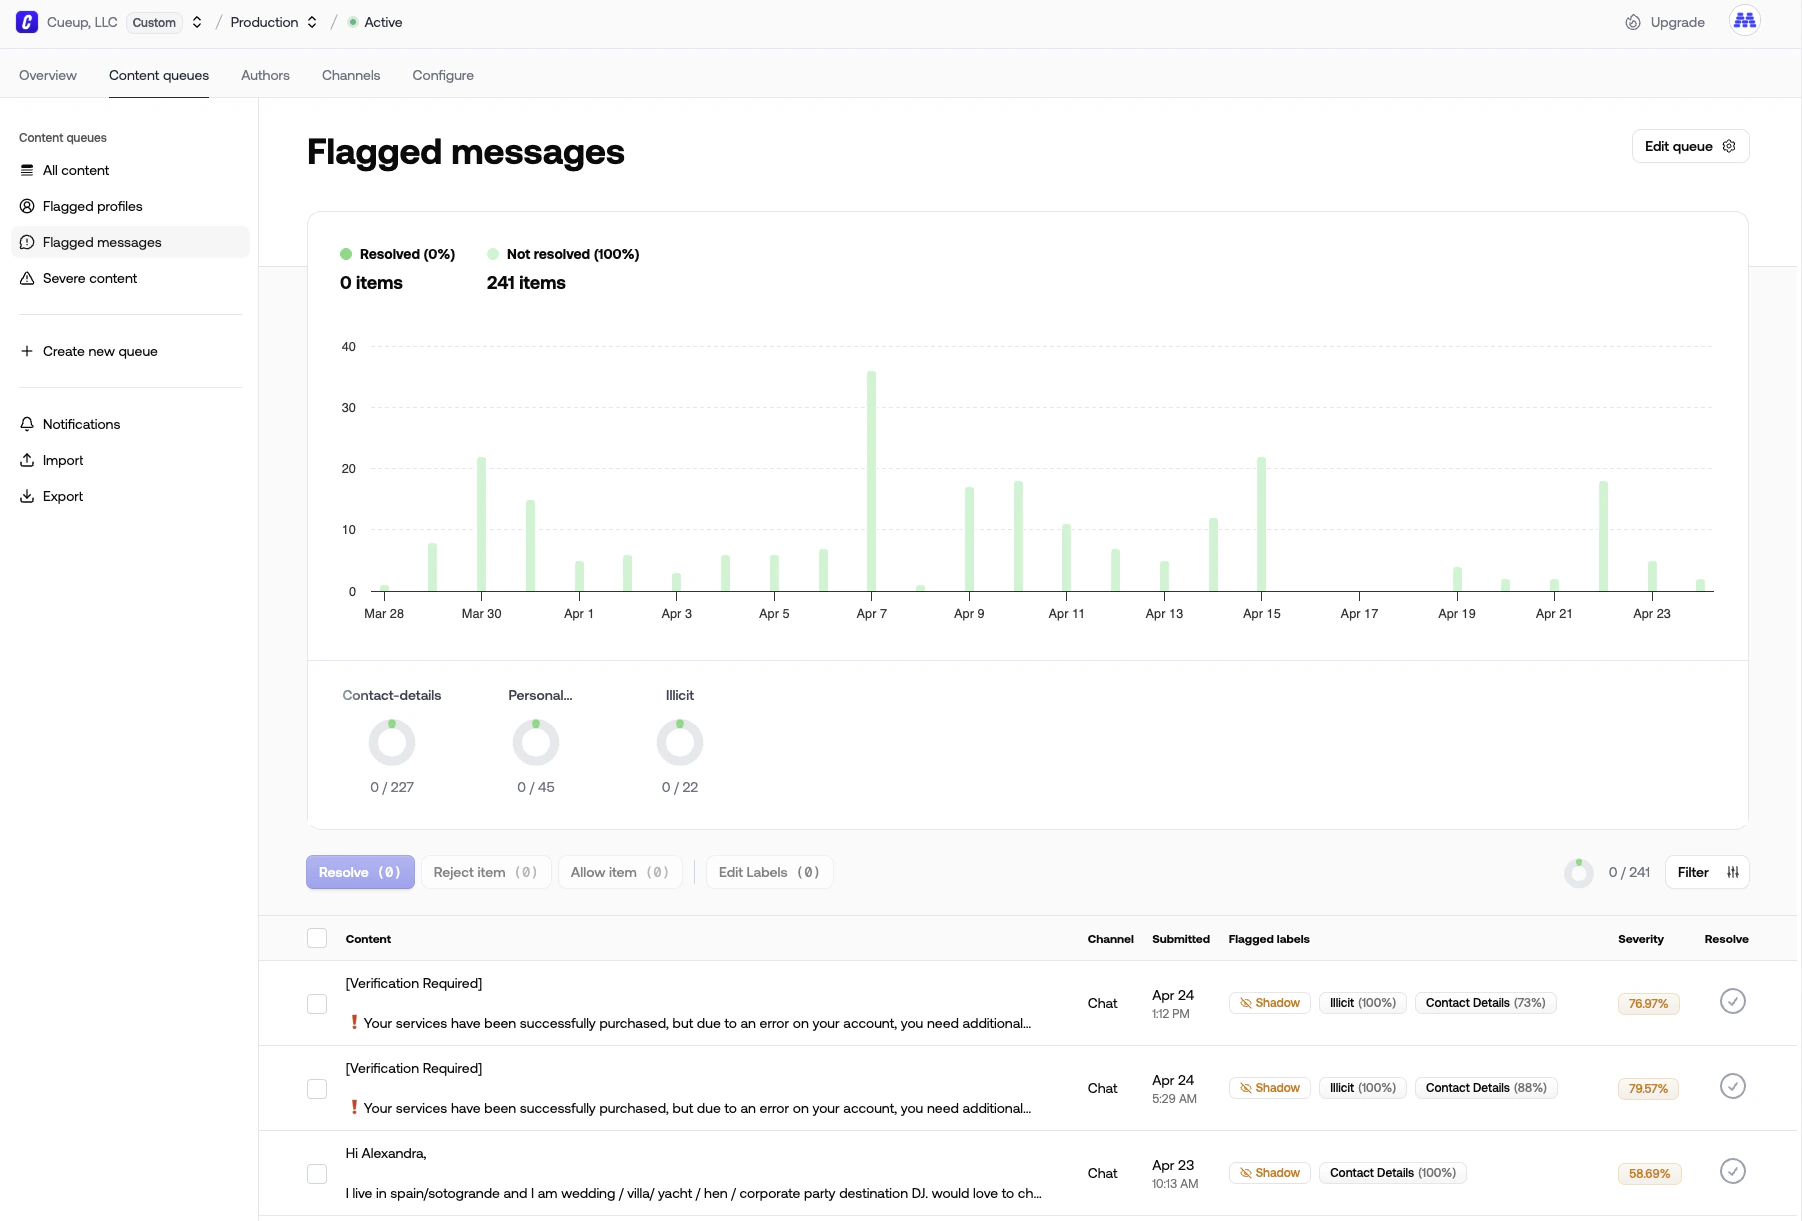Screen dimensions: 1802x1221
Task: Click the Notifications bell icon
Action: coord(27,424)
